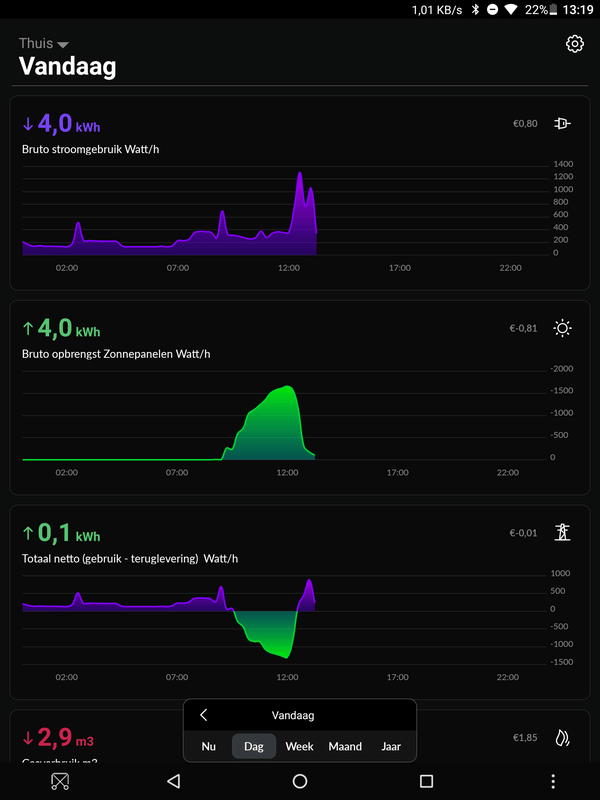Tap the do-not-disturb status icon

492,10
